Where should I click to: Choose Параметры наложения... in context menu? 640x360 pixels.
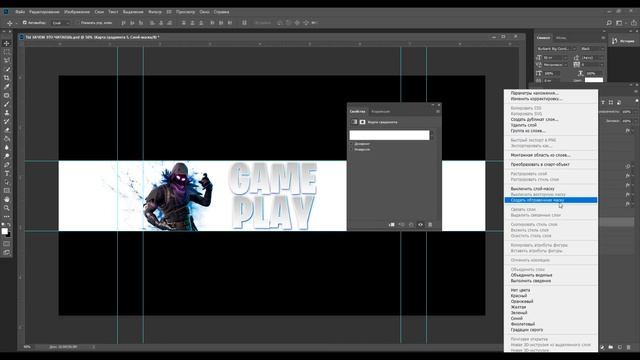pos(534,93)
